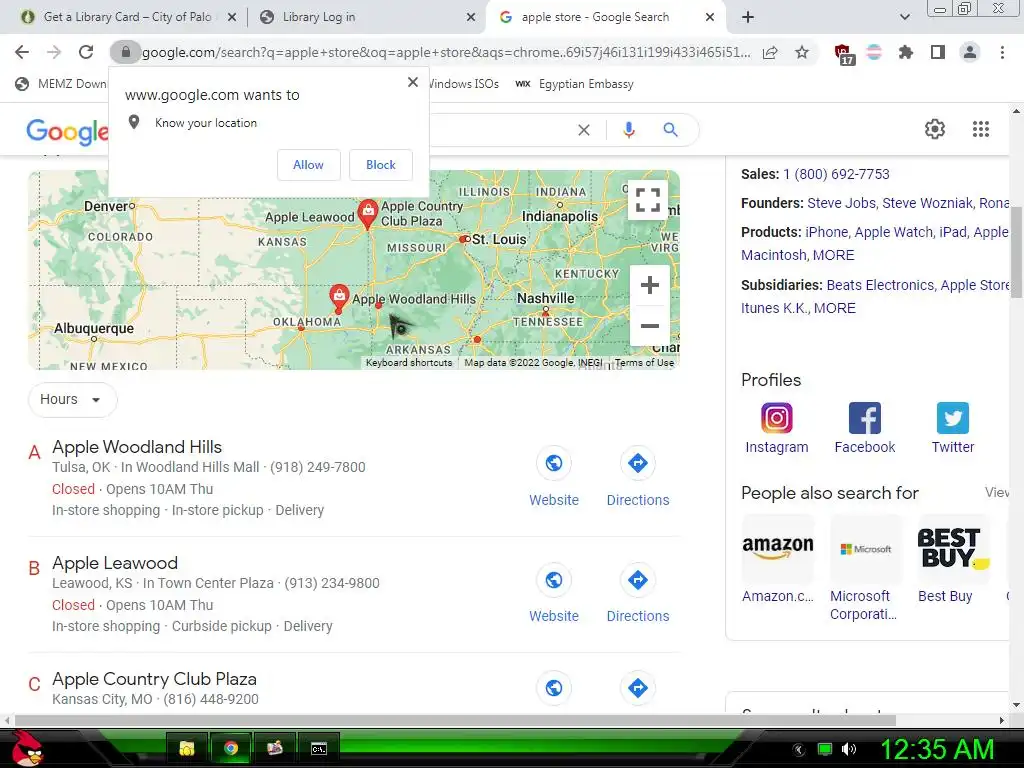
Task: Open the striped flag extension icon
Action: coord(874,52)
